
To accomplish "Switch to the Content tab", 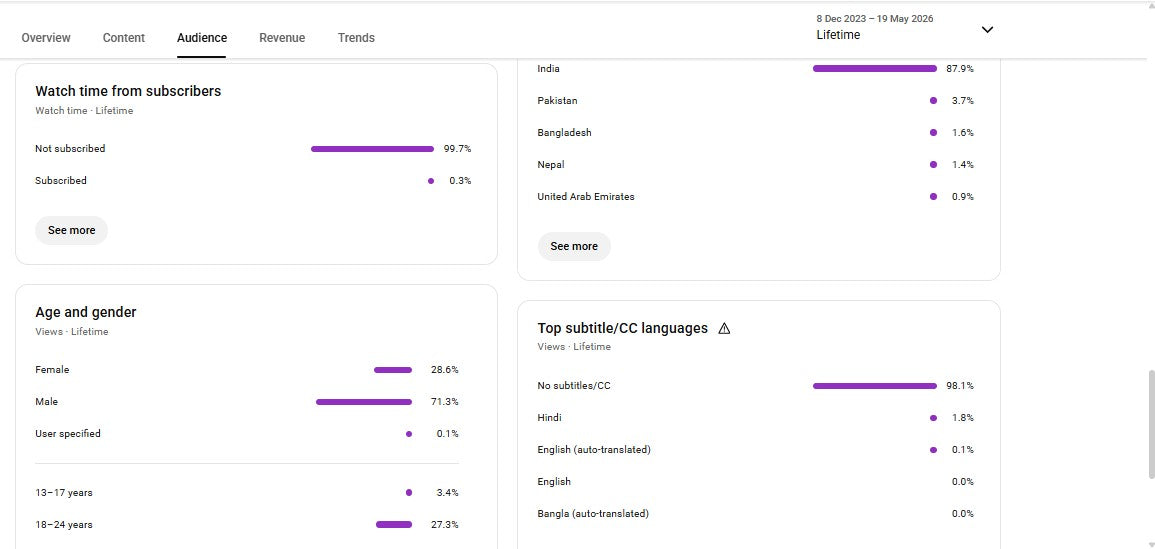I will [124, 38].
